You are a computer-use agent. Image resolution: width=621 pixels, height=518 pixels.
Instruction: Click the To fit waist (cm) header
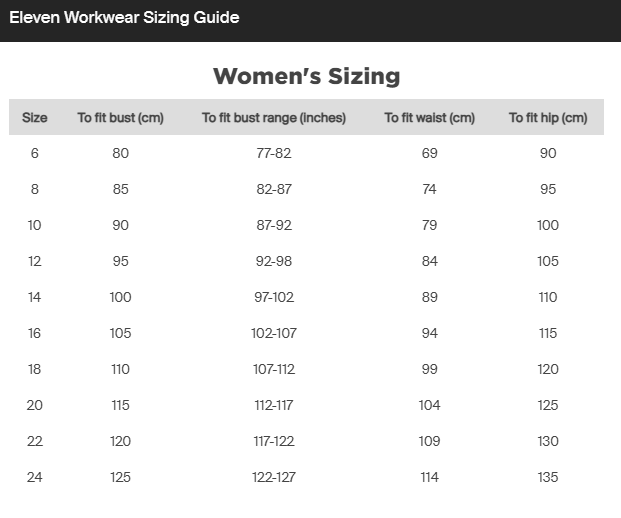[429, 118]
